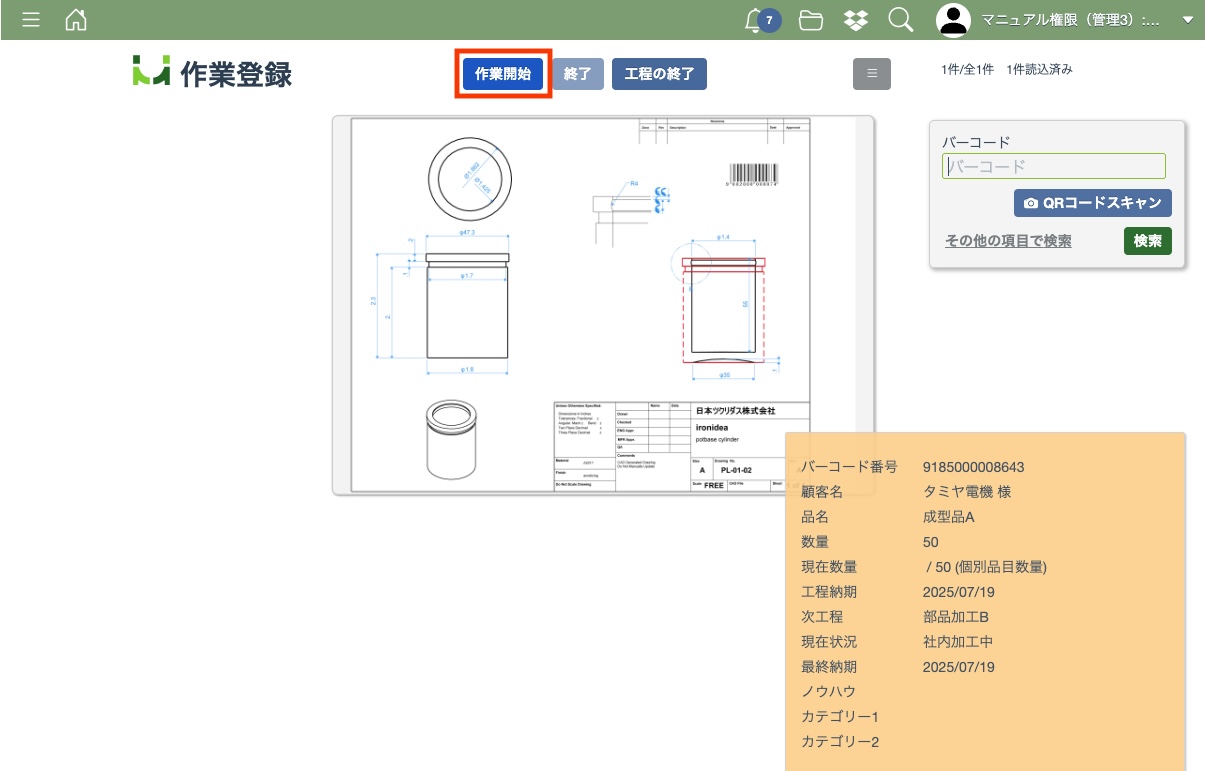Open the hamburger main menu
The image size is (1205, 771).
(x=31, y=20)
